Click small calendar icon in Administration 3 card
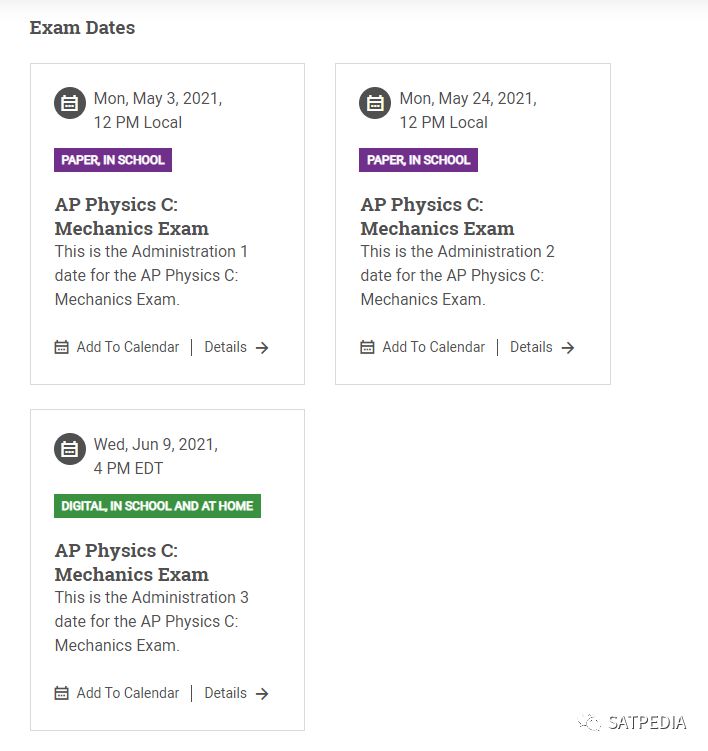708x751 pixels. tap(62, 693)
